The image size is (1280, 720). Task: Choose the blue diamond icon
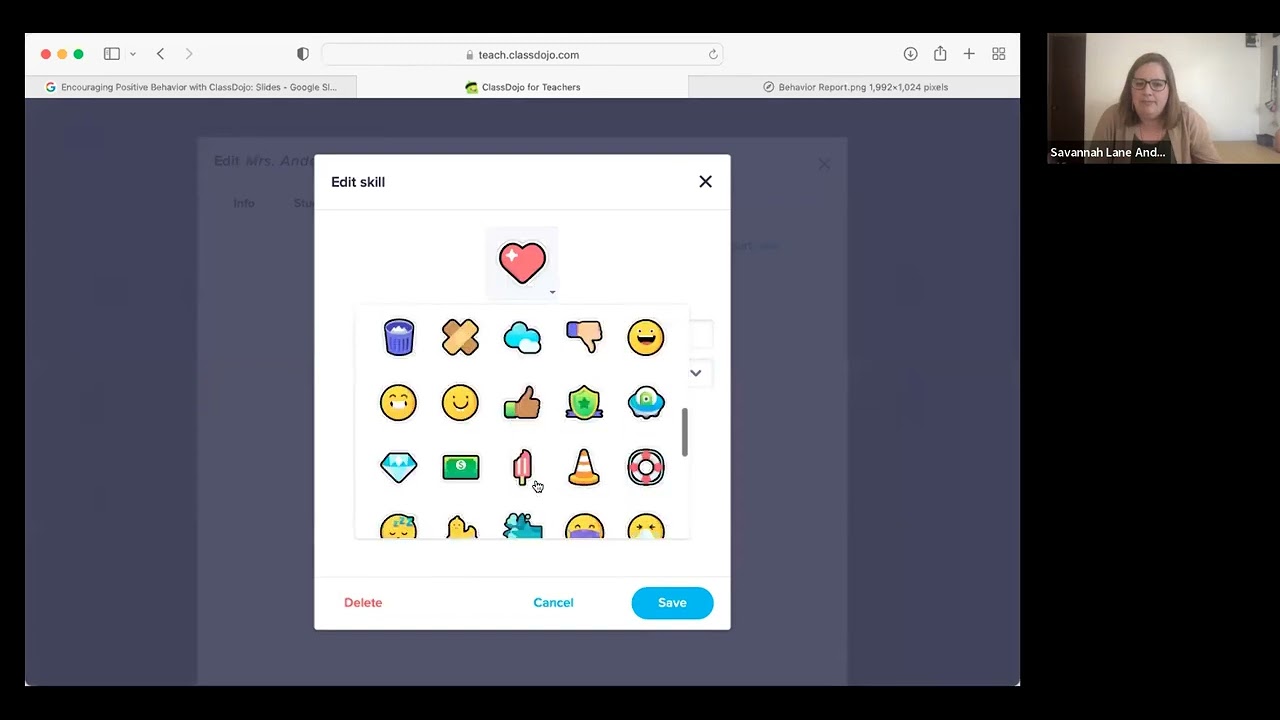point(398,467)
